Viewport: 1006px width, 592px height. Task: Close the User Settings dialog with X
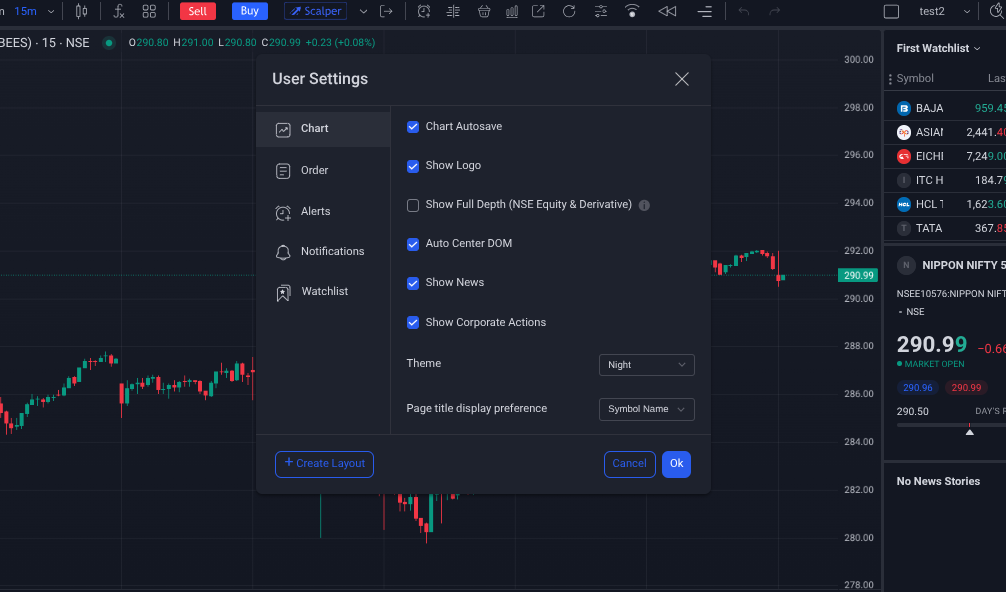(x=682, y=79)
